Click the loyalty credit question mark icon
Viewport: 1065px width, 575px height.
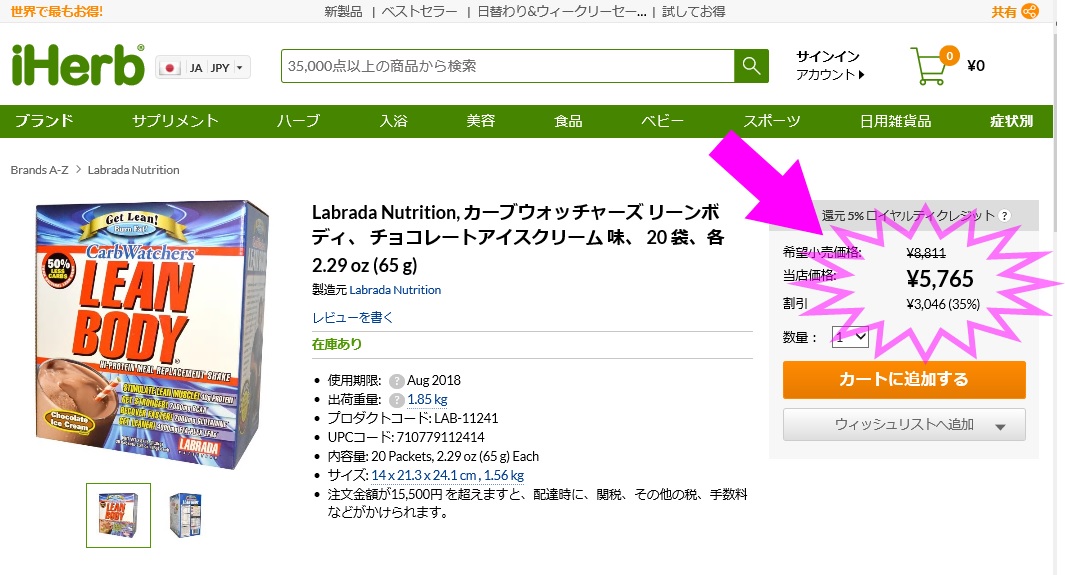click(x=1004, y=216)
